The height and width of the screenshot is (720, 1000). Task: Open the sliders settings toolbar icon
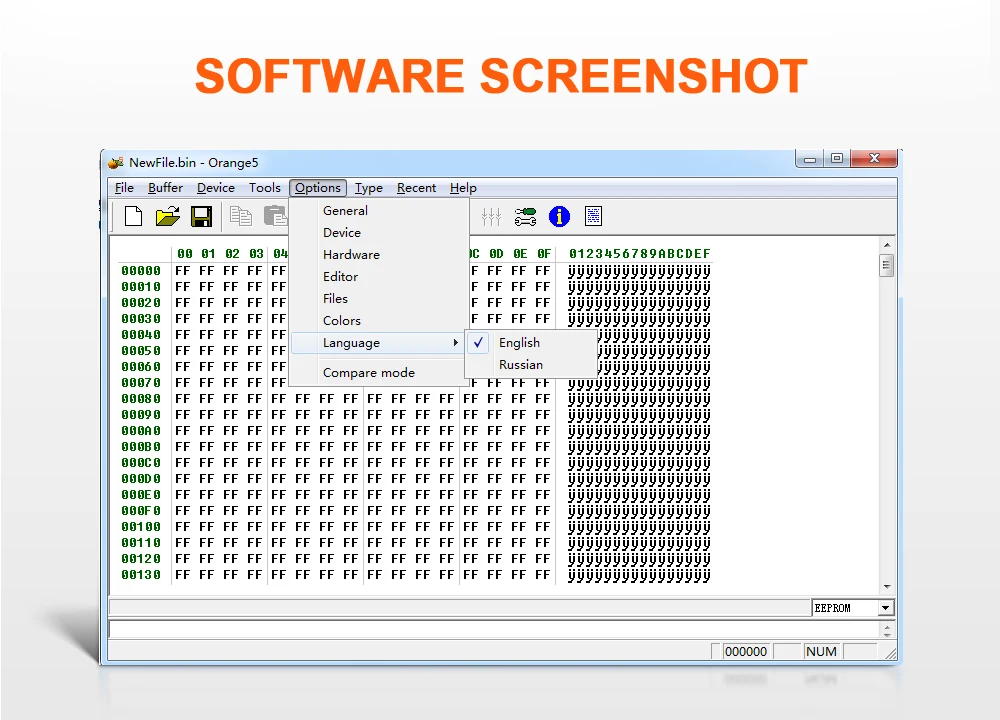pyautogui.click(x=491, y=217)
